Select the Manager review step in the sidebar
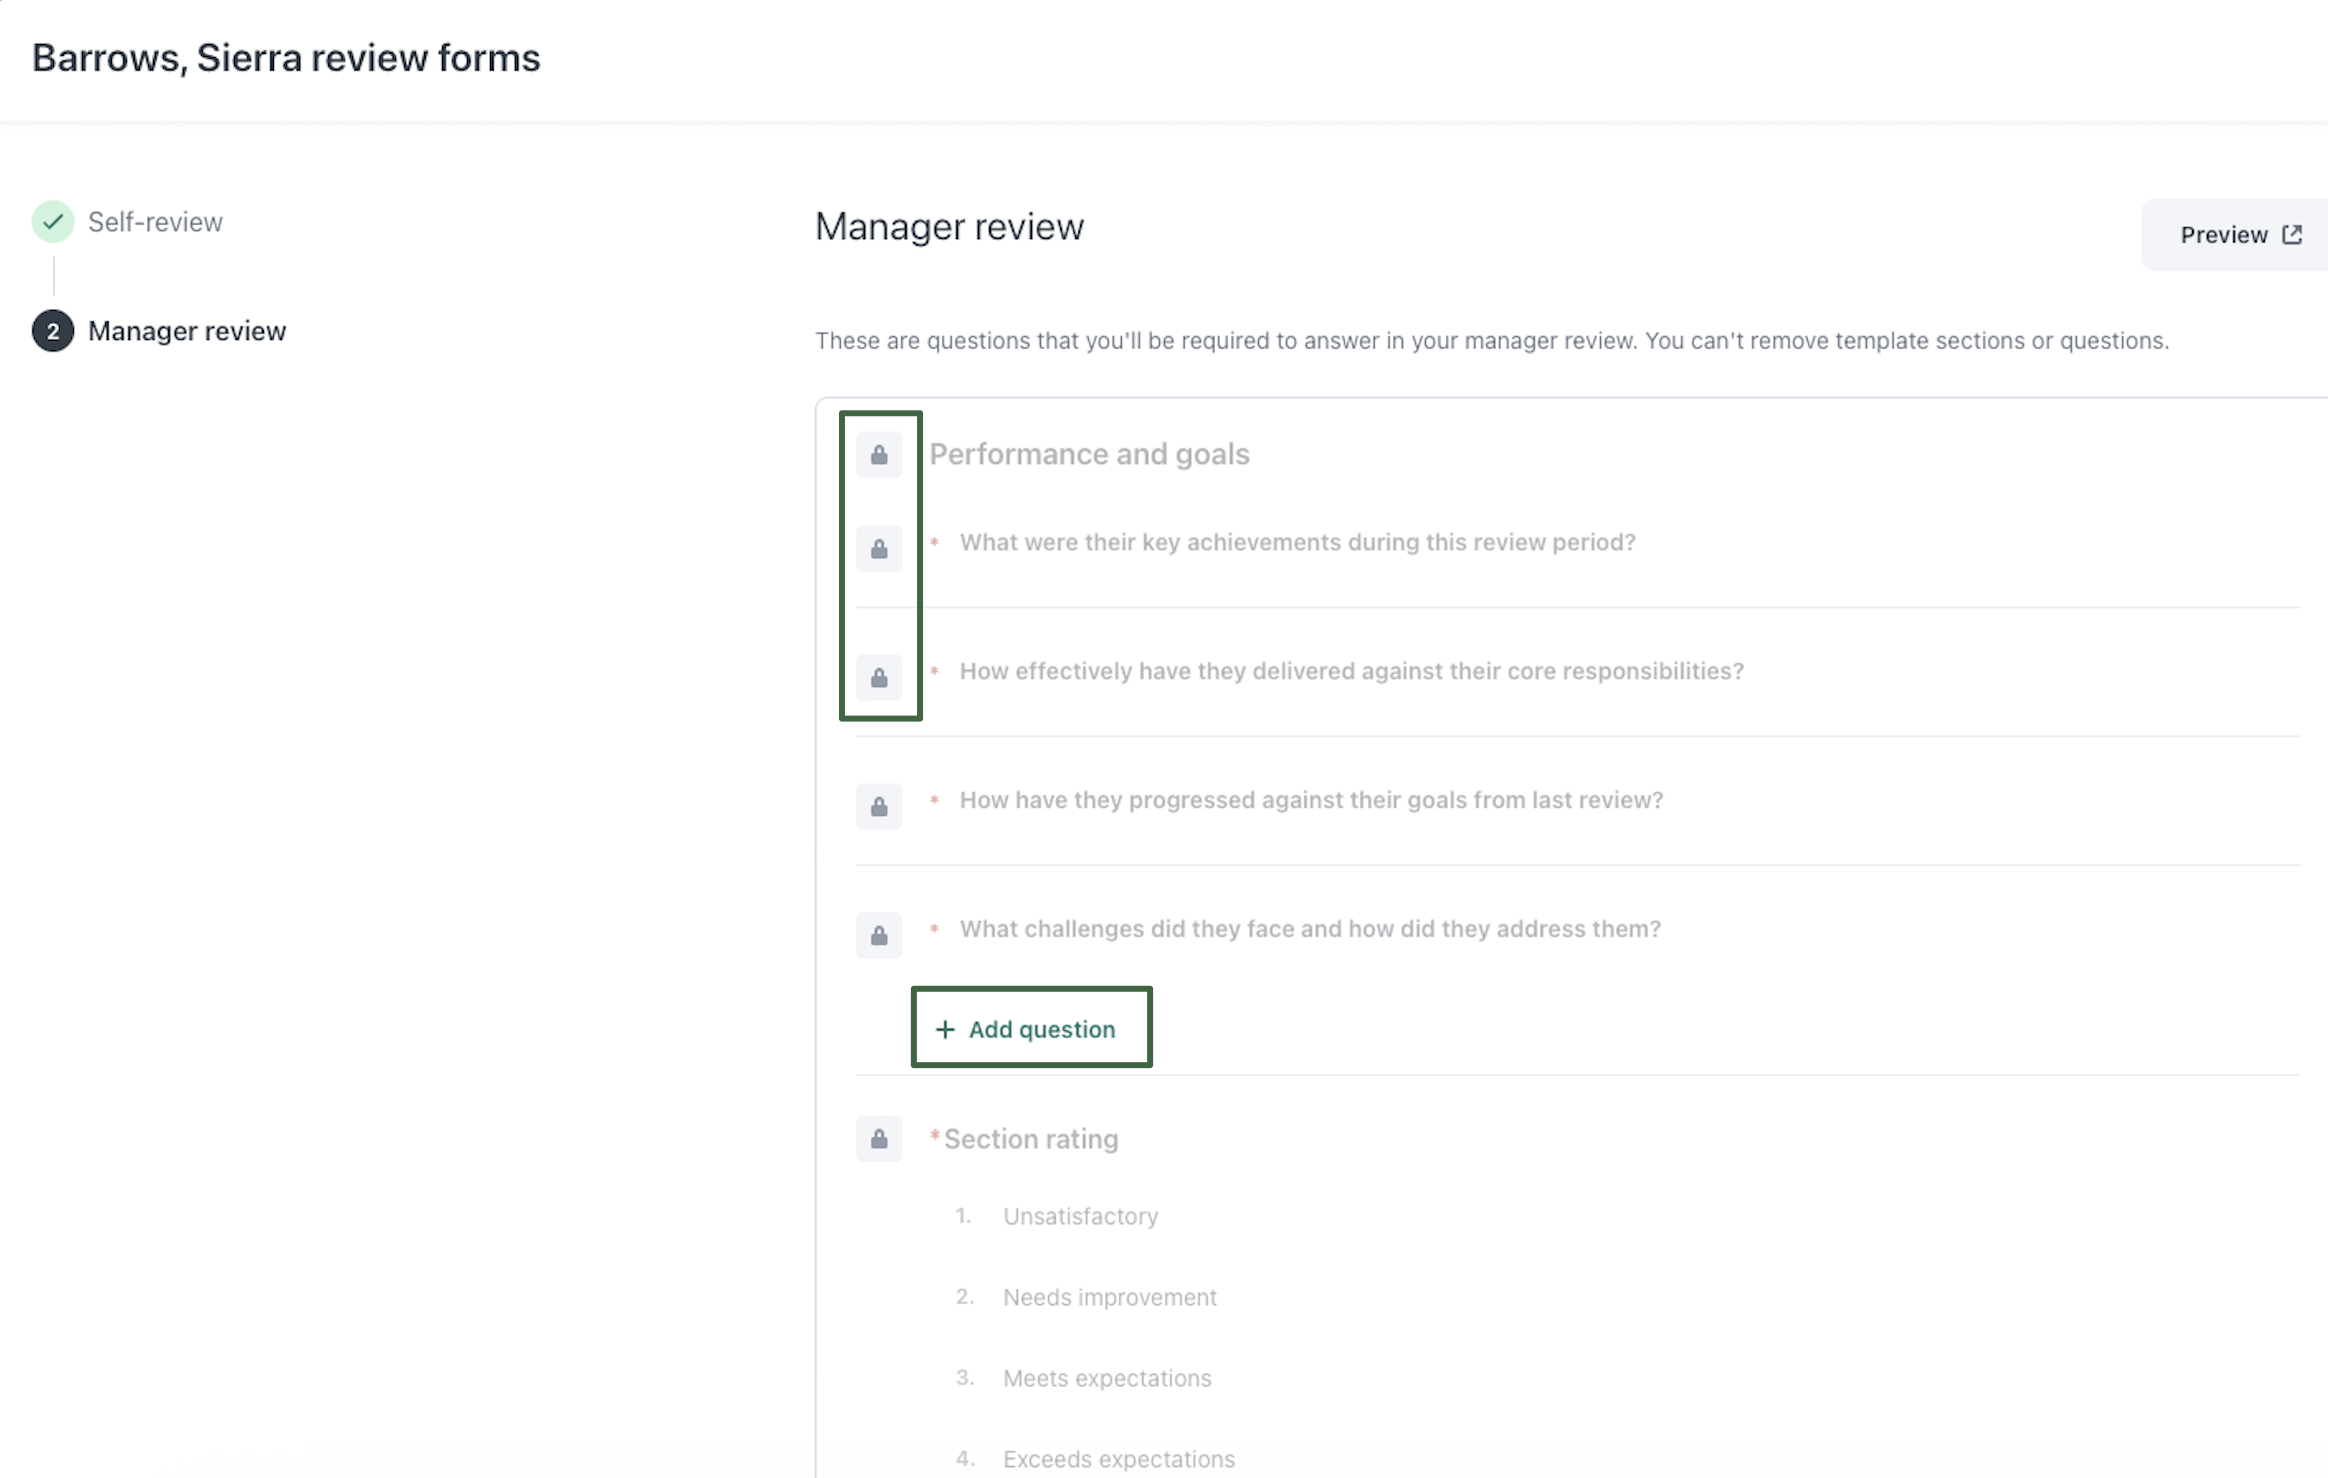Screen dimensions: 2328x1478 point(187,331)
